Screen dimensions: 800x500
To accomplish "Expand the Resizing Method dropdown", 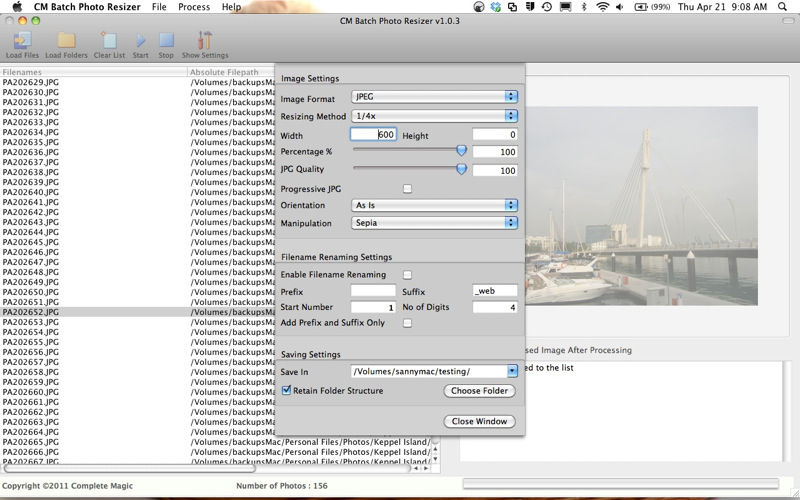I will click(434, 116).
